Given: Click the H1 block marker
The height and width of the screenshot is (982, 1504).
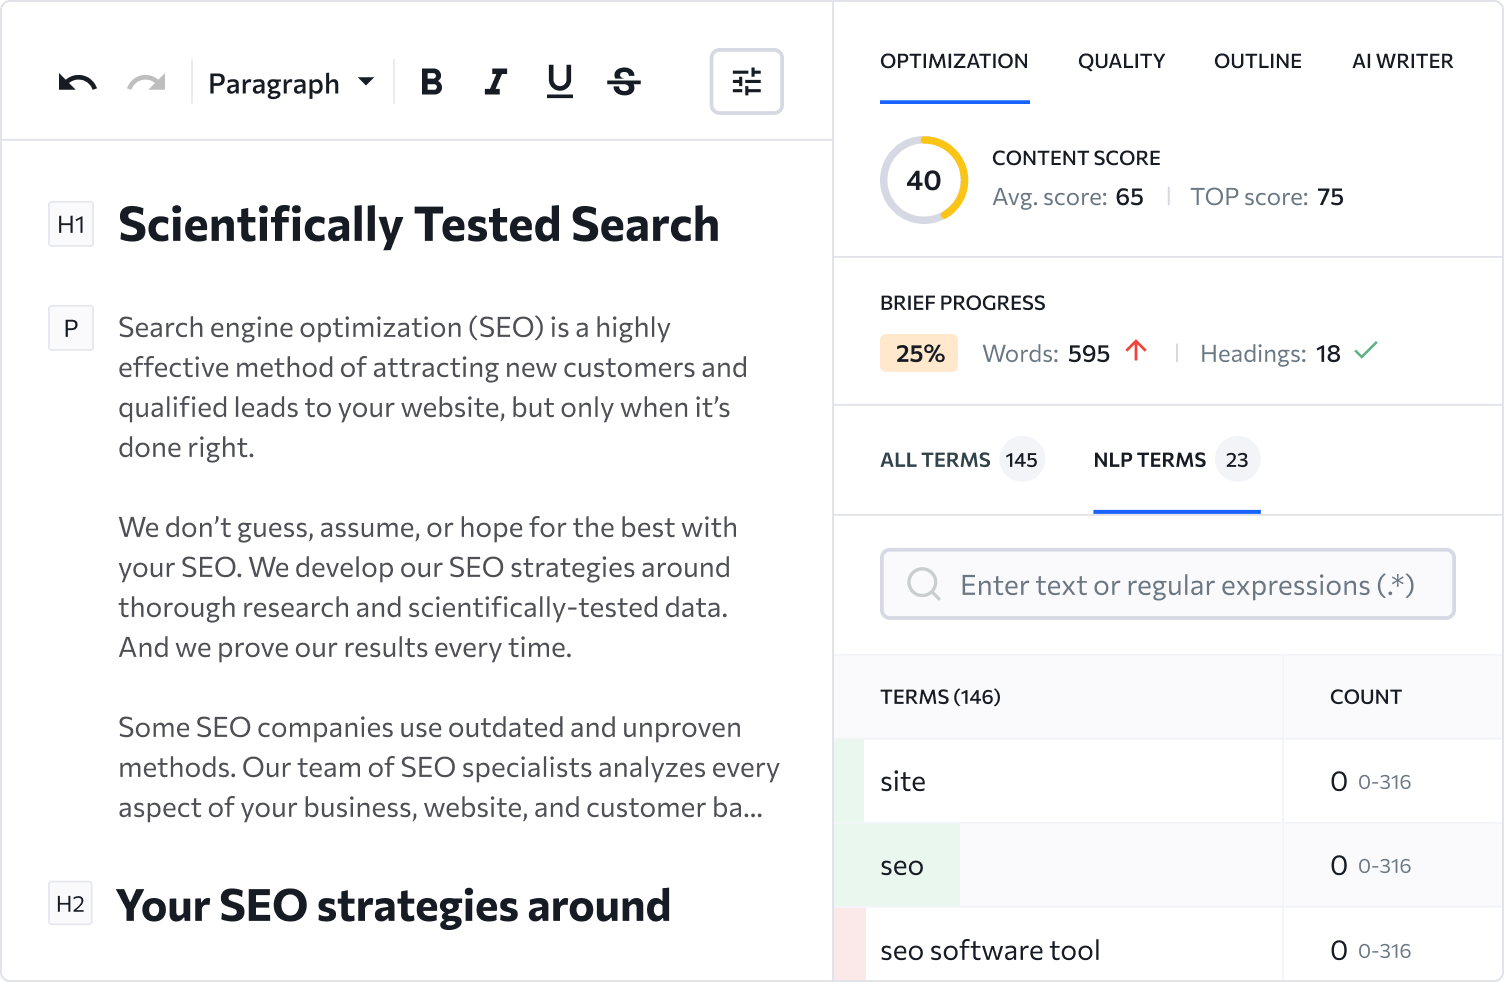Looking at the screenshot, I should [x=71, y=224].
